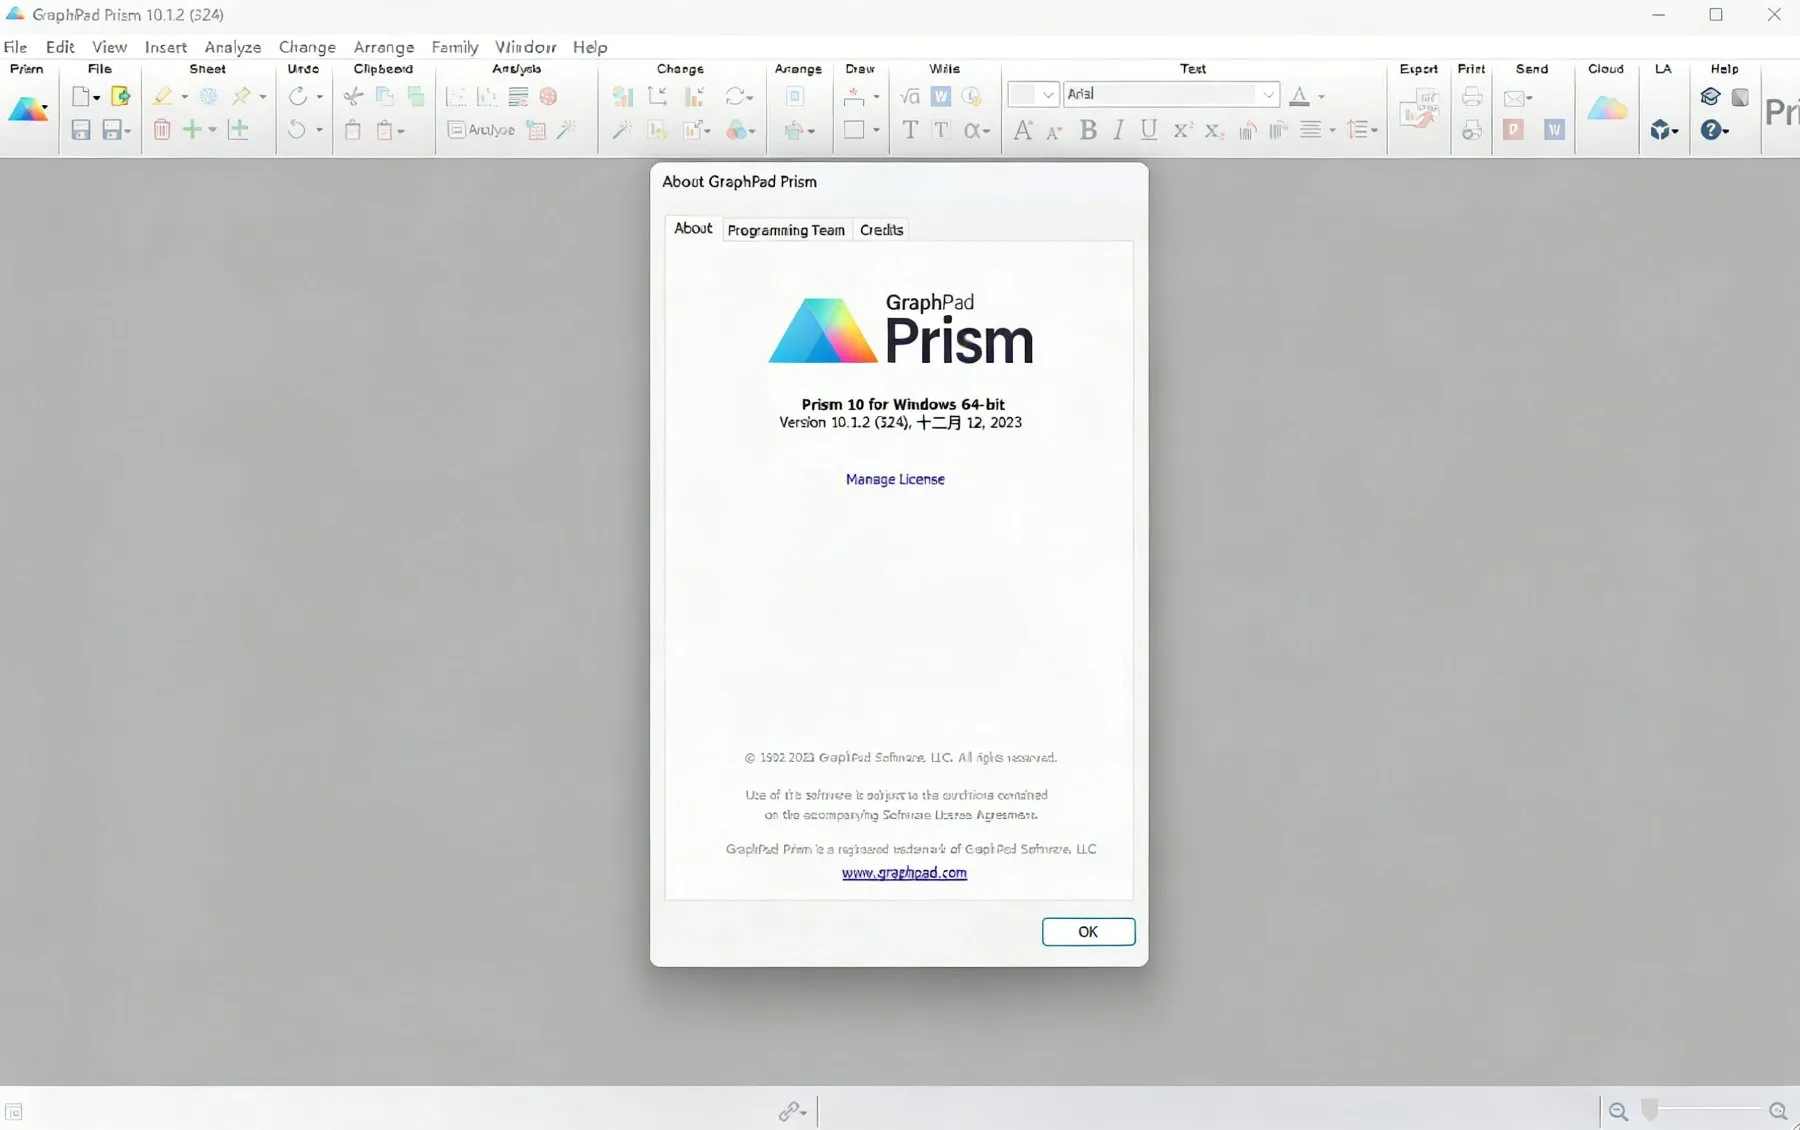Click the add new sheet plus icon
Viewport: 1800px width, 1130px height.
tap(192, 130)
